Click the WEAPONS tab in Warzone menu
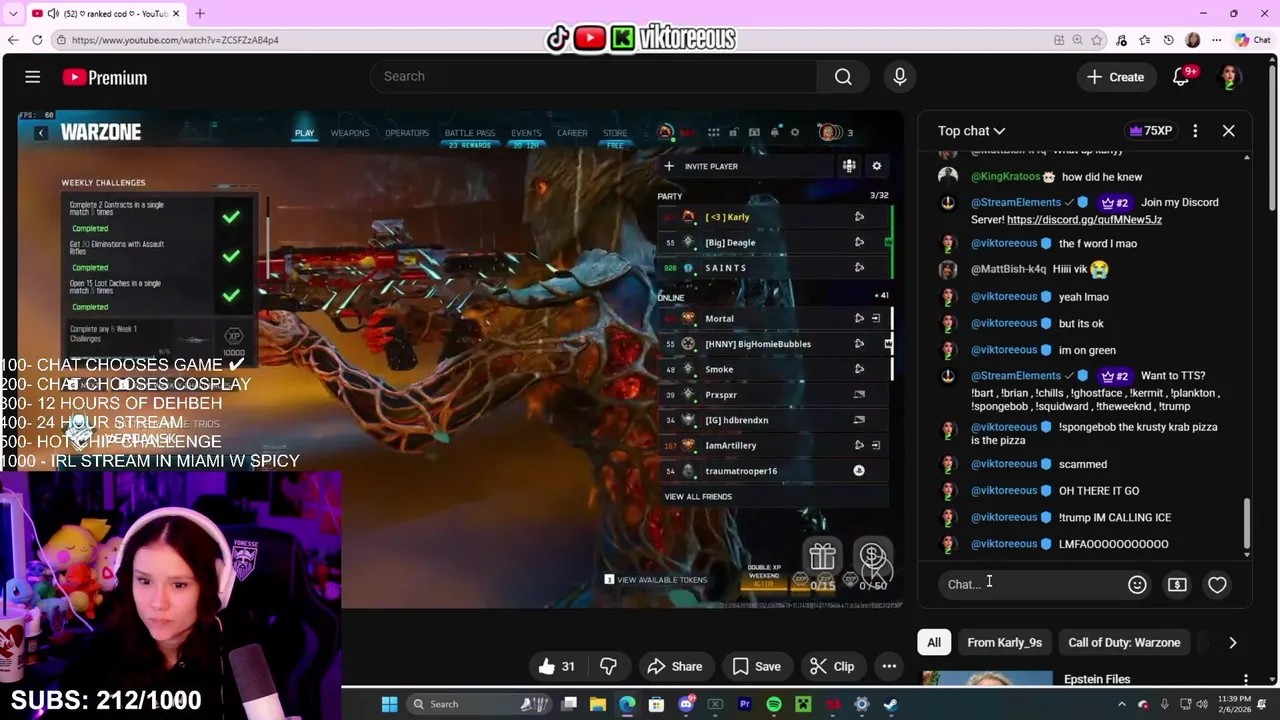1280x720 pixels. (350, 133)
